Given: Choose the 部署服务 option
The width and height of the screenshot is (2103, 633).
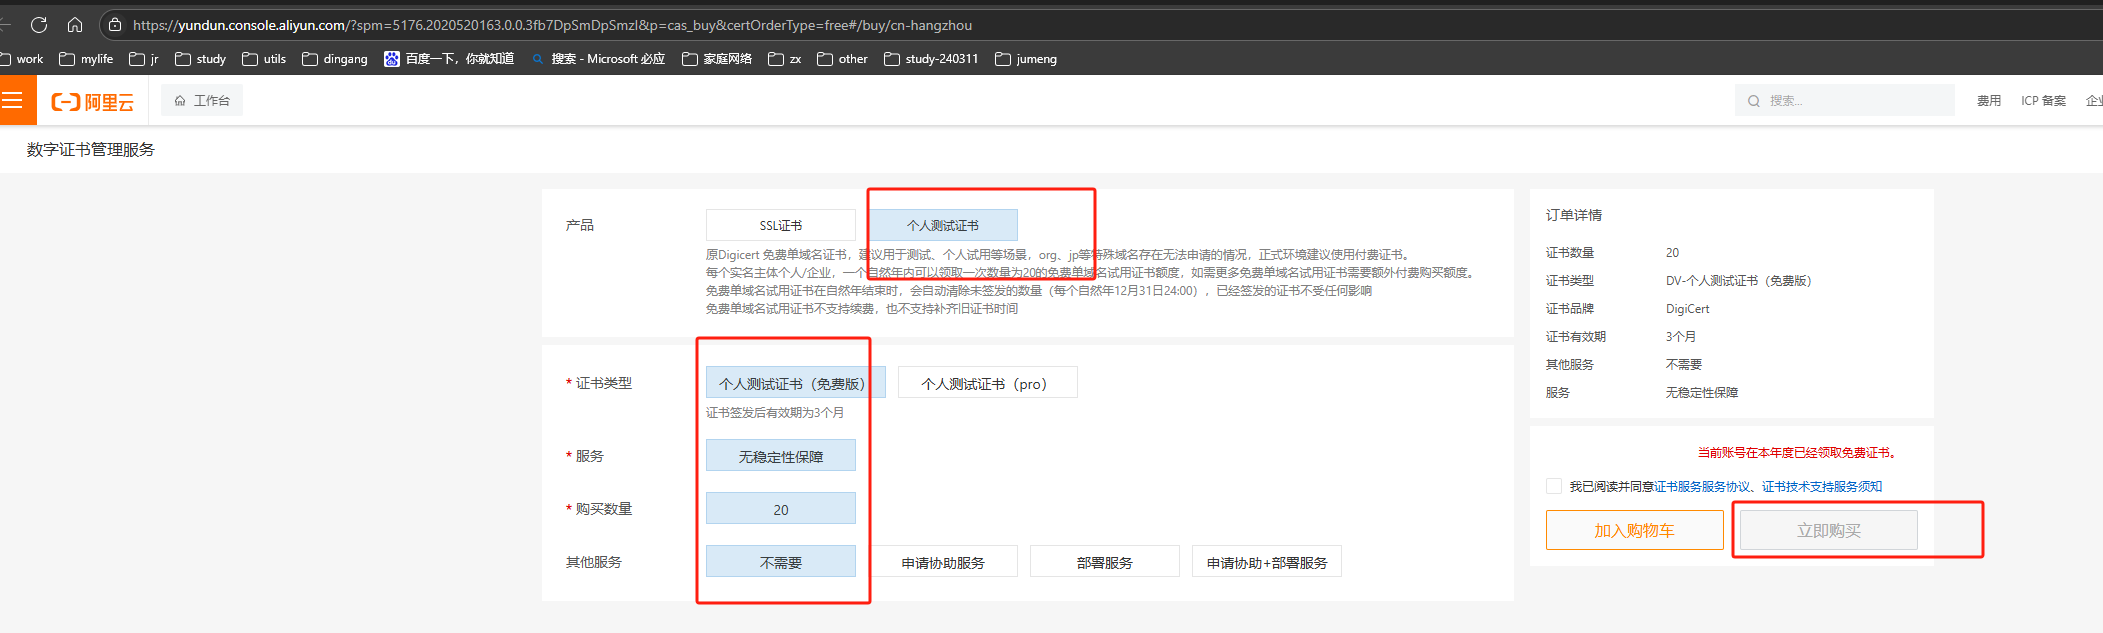Looking at the screenshot, I should coord(1104,562).
